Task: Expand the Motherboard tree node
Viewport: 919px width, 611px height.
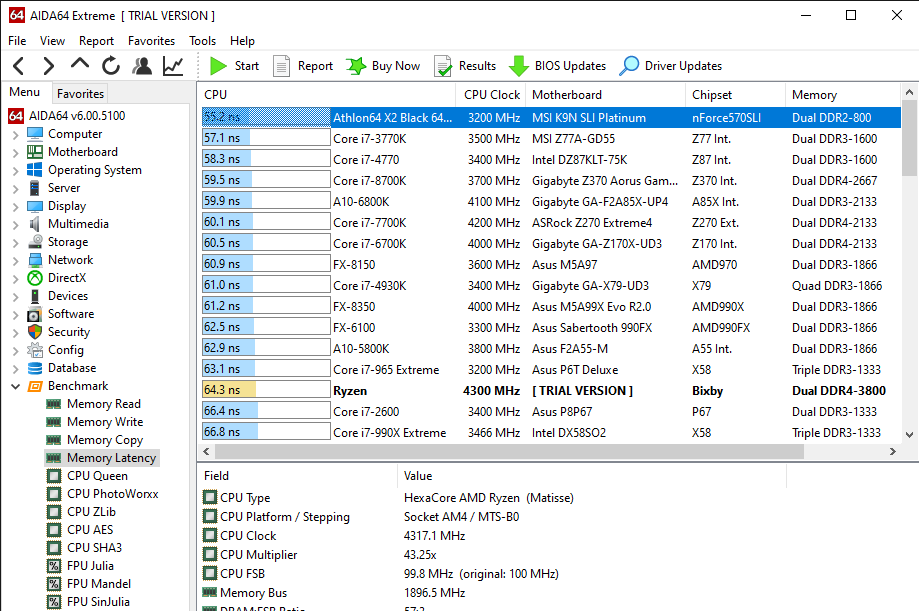Action: (x=16, y=152)
